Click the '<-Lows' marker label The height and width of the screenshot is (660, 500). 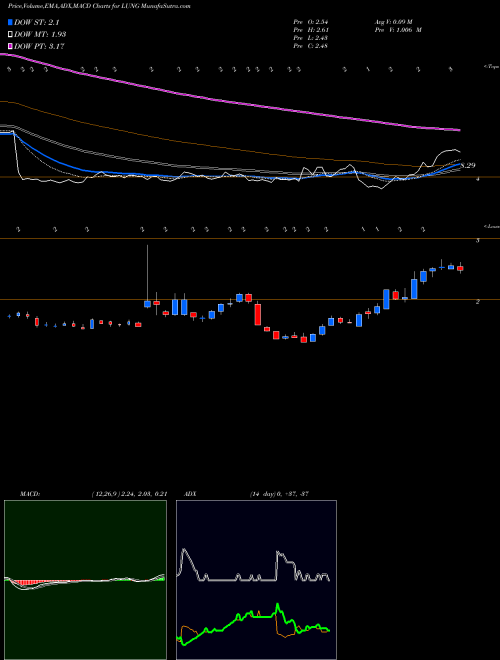point(491,226)
